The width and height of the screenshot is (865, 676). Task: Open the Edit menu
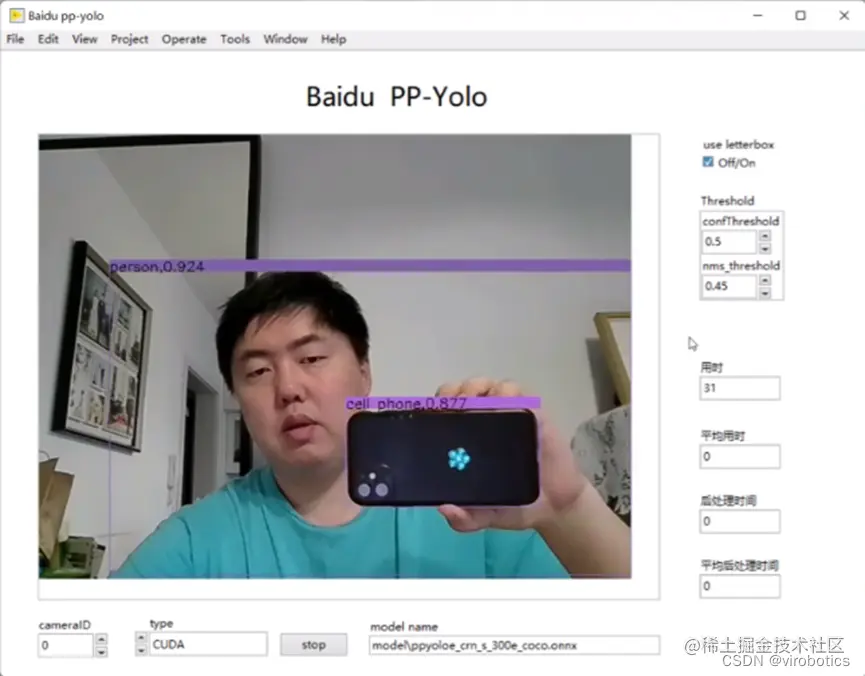pos(47,39)
